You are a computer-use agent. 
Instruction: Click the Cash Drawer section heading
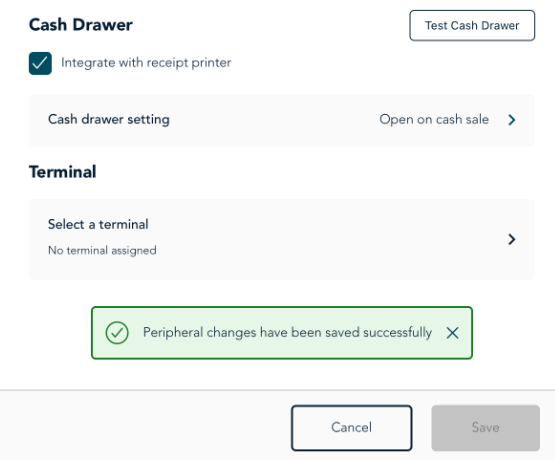point(81,25)
